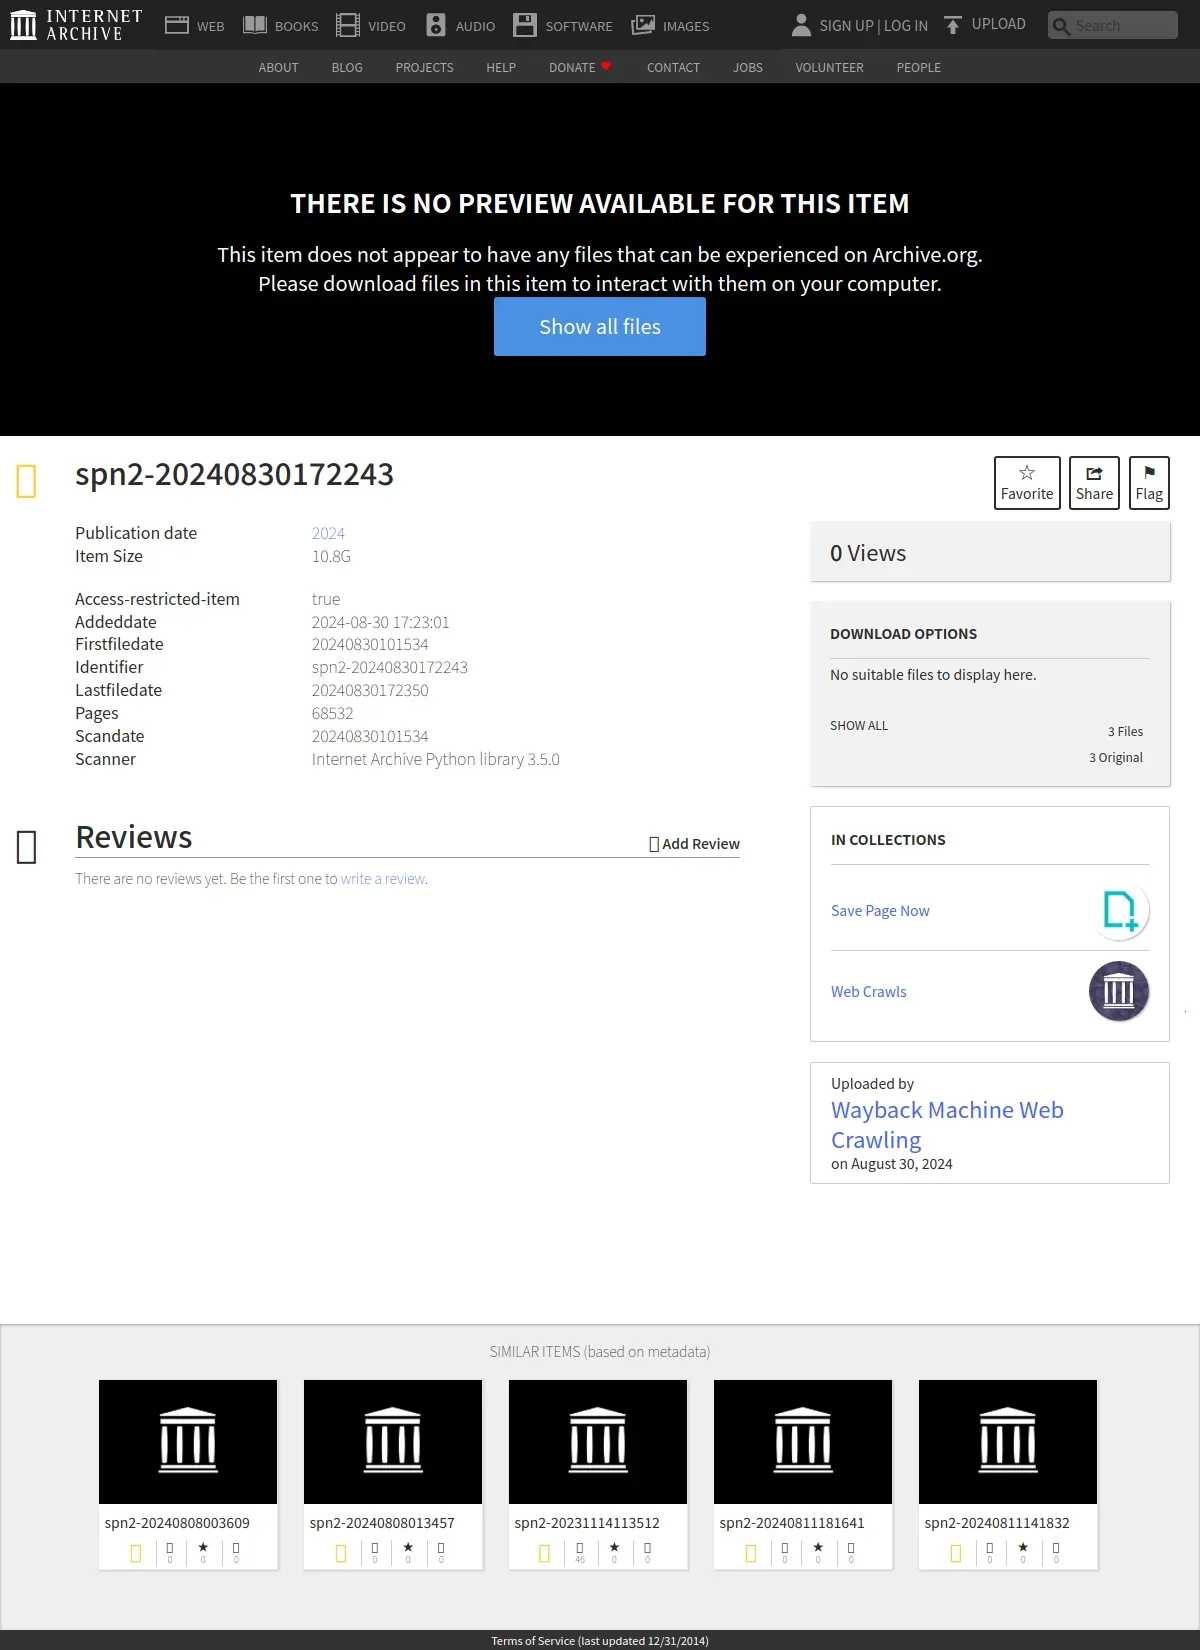Click the item size value 10.8G
The image size is (1200, 1650).
(331, 557)
